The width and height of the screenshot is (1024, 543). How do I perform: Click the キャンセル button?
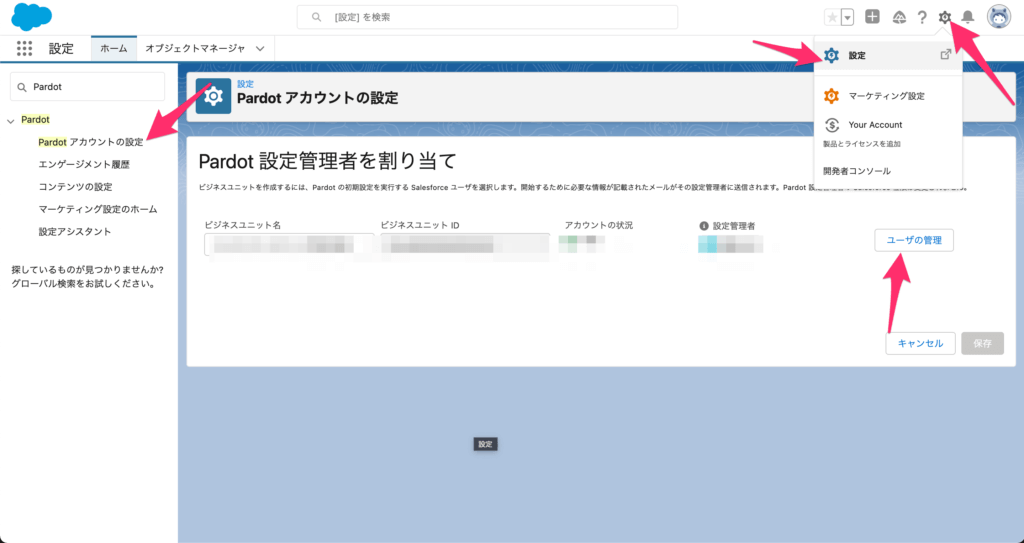(920, 343)
